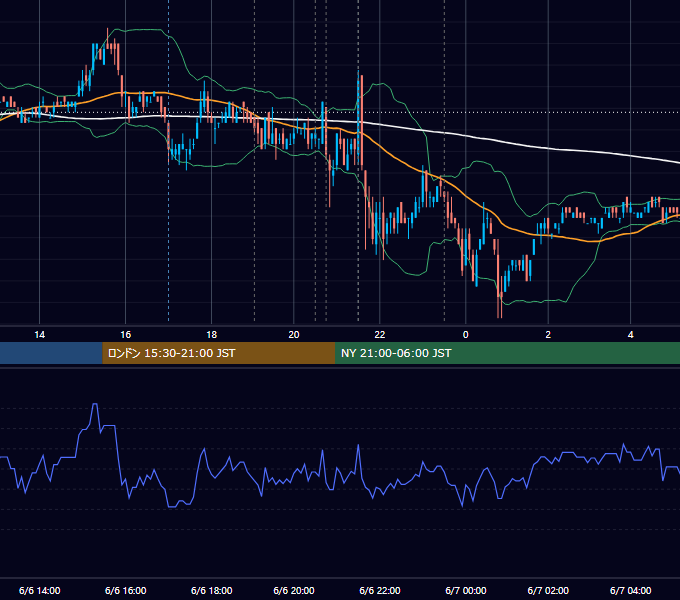Click the 6/6 18:00 date label
The height and width of the screenshot is (600, 680).
coord(211,590)
